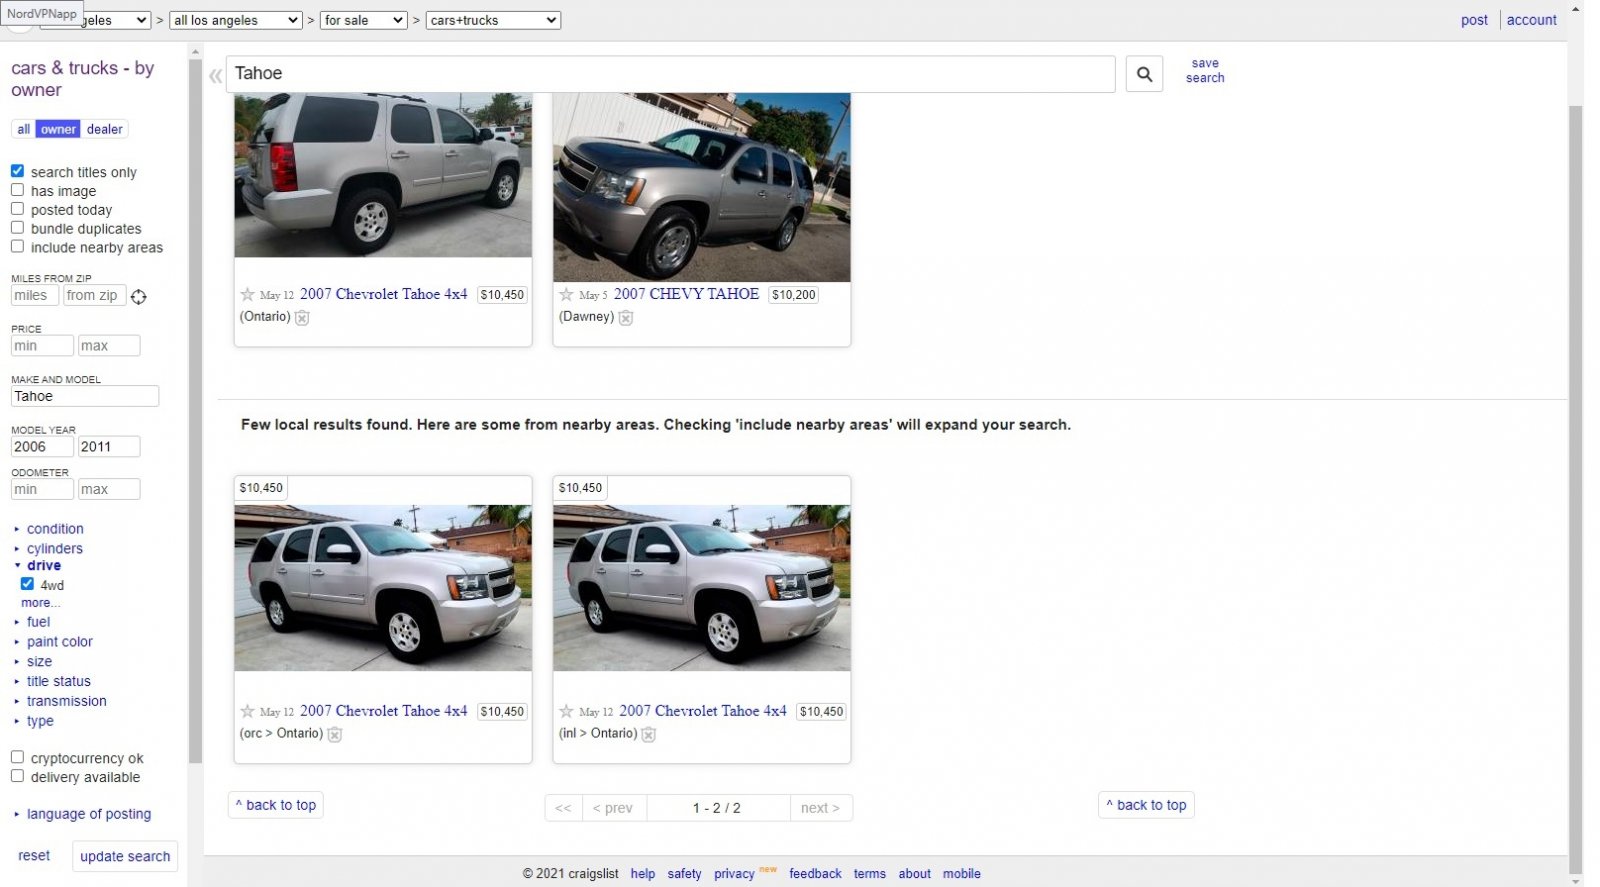
Task: Jump to first results page
Action: pos(563,808)
